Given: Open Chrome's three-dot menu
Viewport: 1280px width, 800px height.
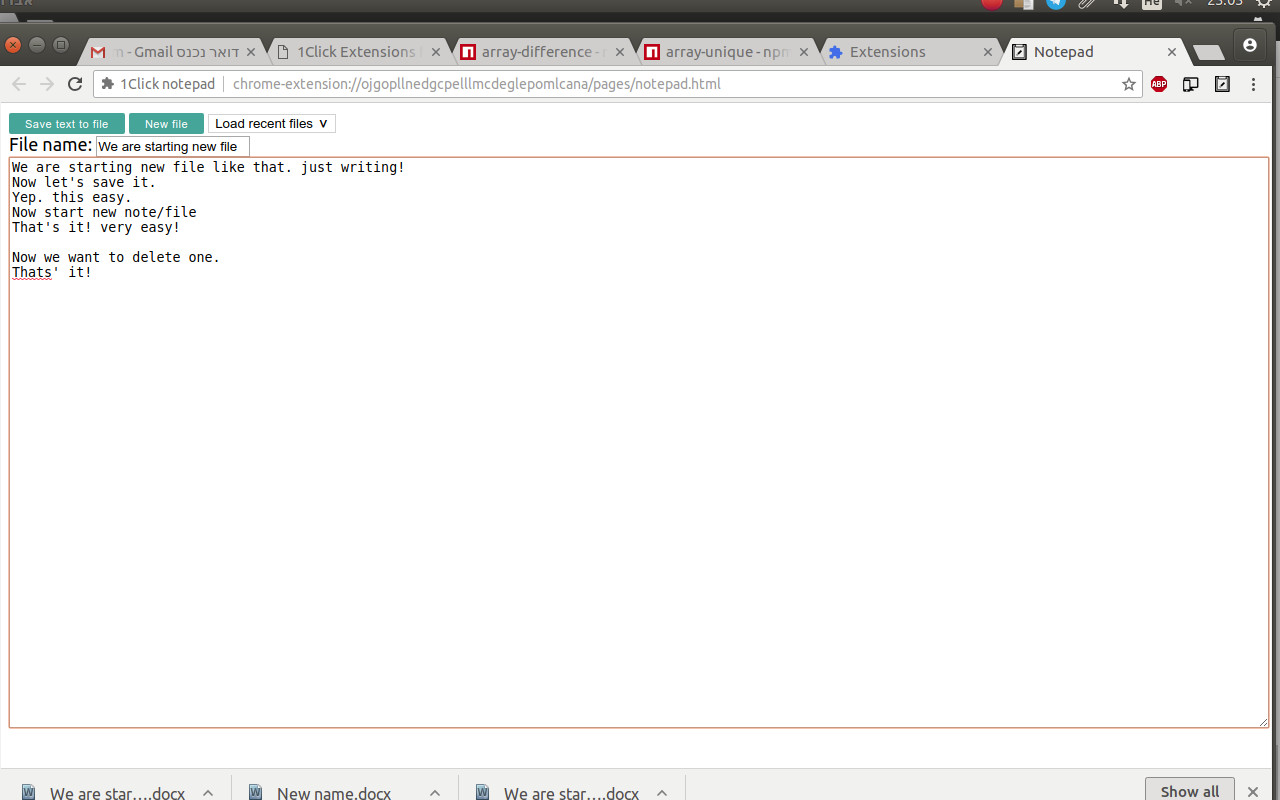Looking at the screenshot, I should [1253, 84].
